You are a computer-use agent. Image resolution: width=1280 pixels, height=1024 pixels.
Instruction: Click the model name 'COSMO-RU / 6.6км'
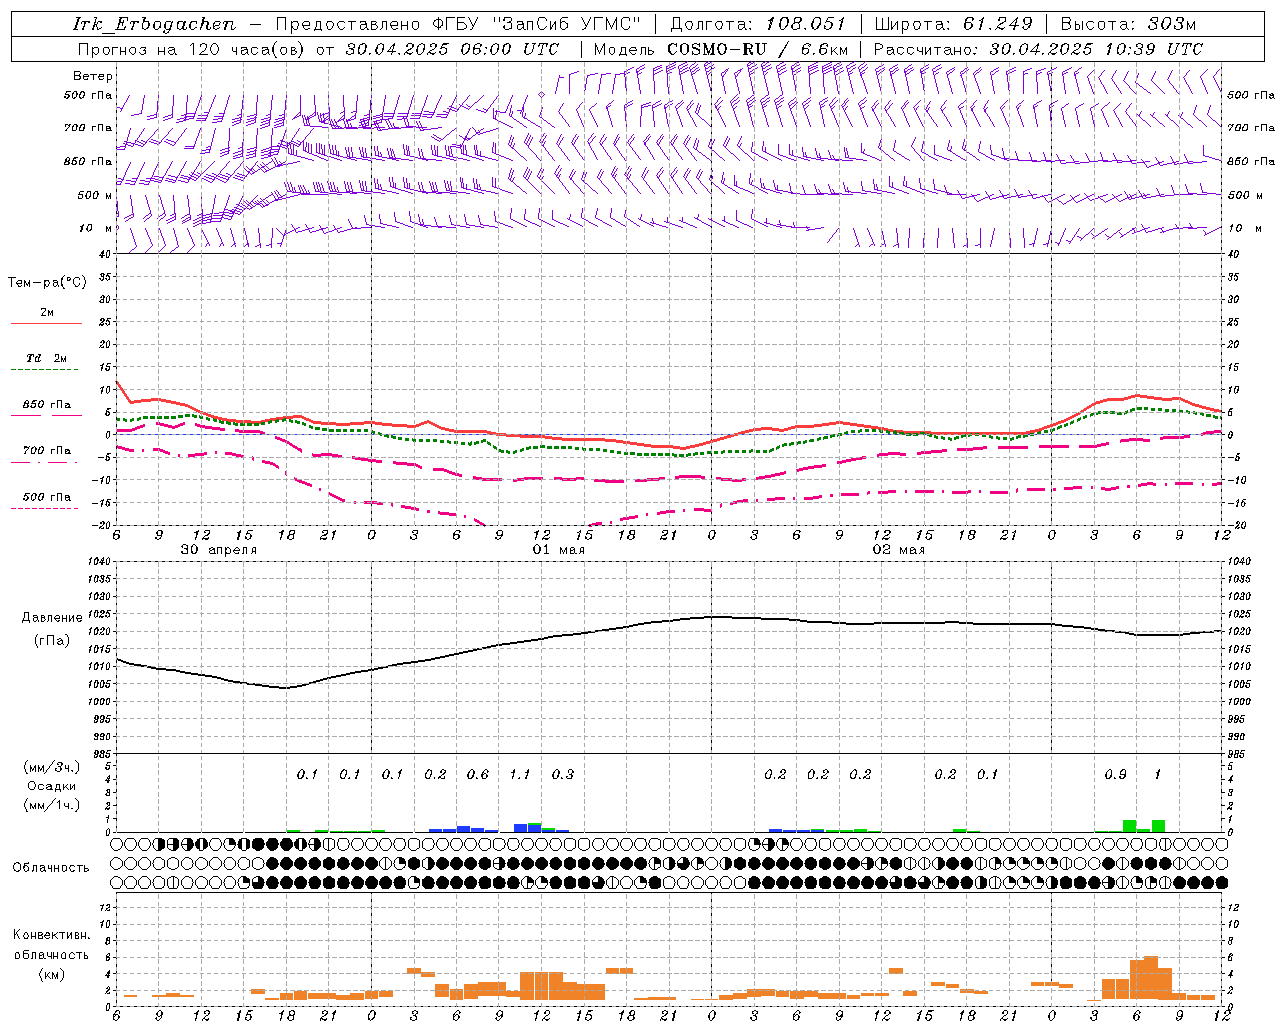[757, 49]
